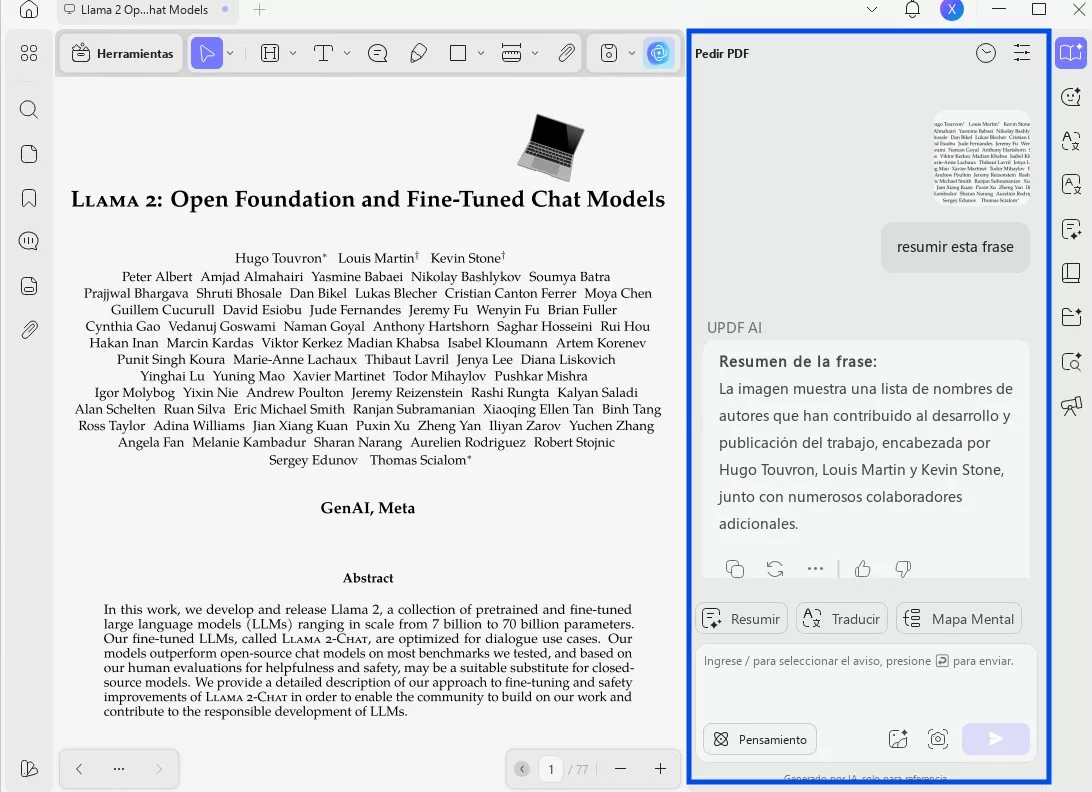Viewport: 1092px width, 792px height.
Task: Expand the stamp tool dropdown arrow
Action: pyautogui.click(x=632, y=53)
